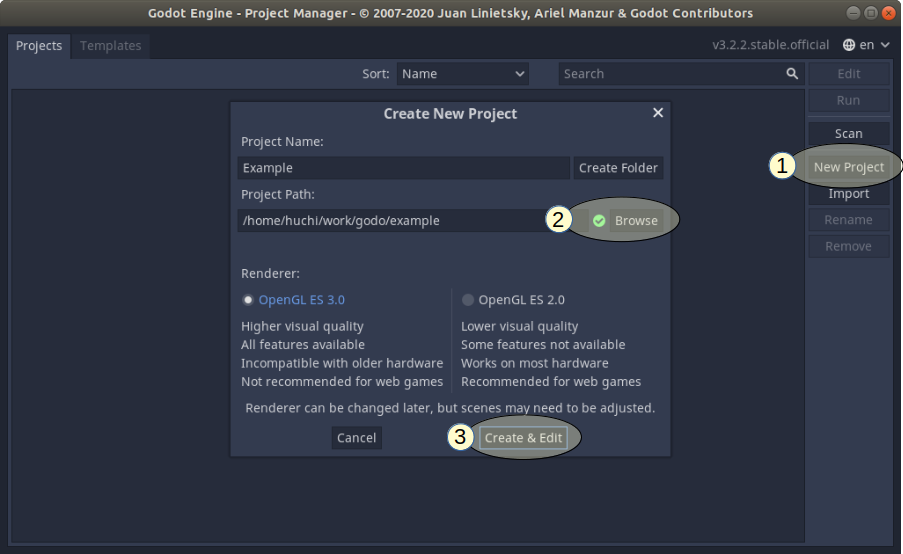The width and height of the screenshot is (903, 554).
Task: Focus the Project Name field
Action: 404,168
